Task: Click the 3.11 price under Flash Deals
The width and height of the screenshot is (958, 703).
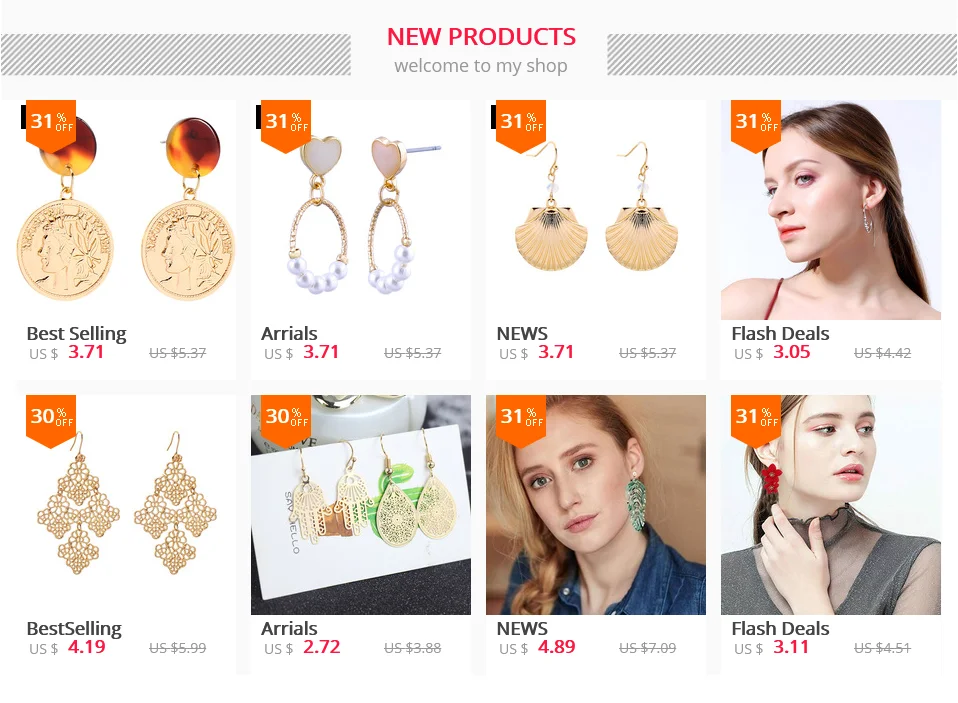Action: click(x=791, y=647)
